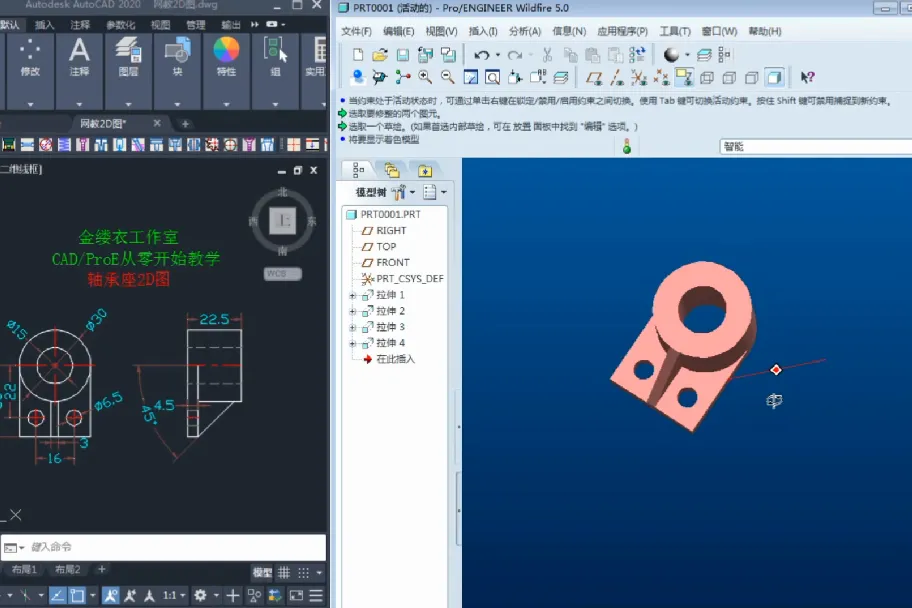Click the Zoom out magnifier in Pro/ENGINEER
Screen dimensions: 912x608
click(447, 77)
